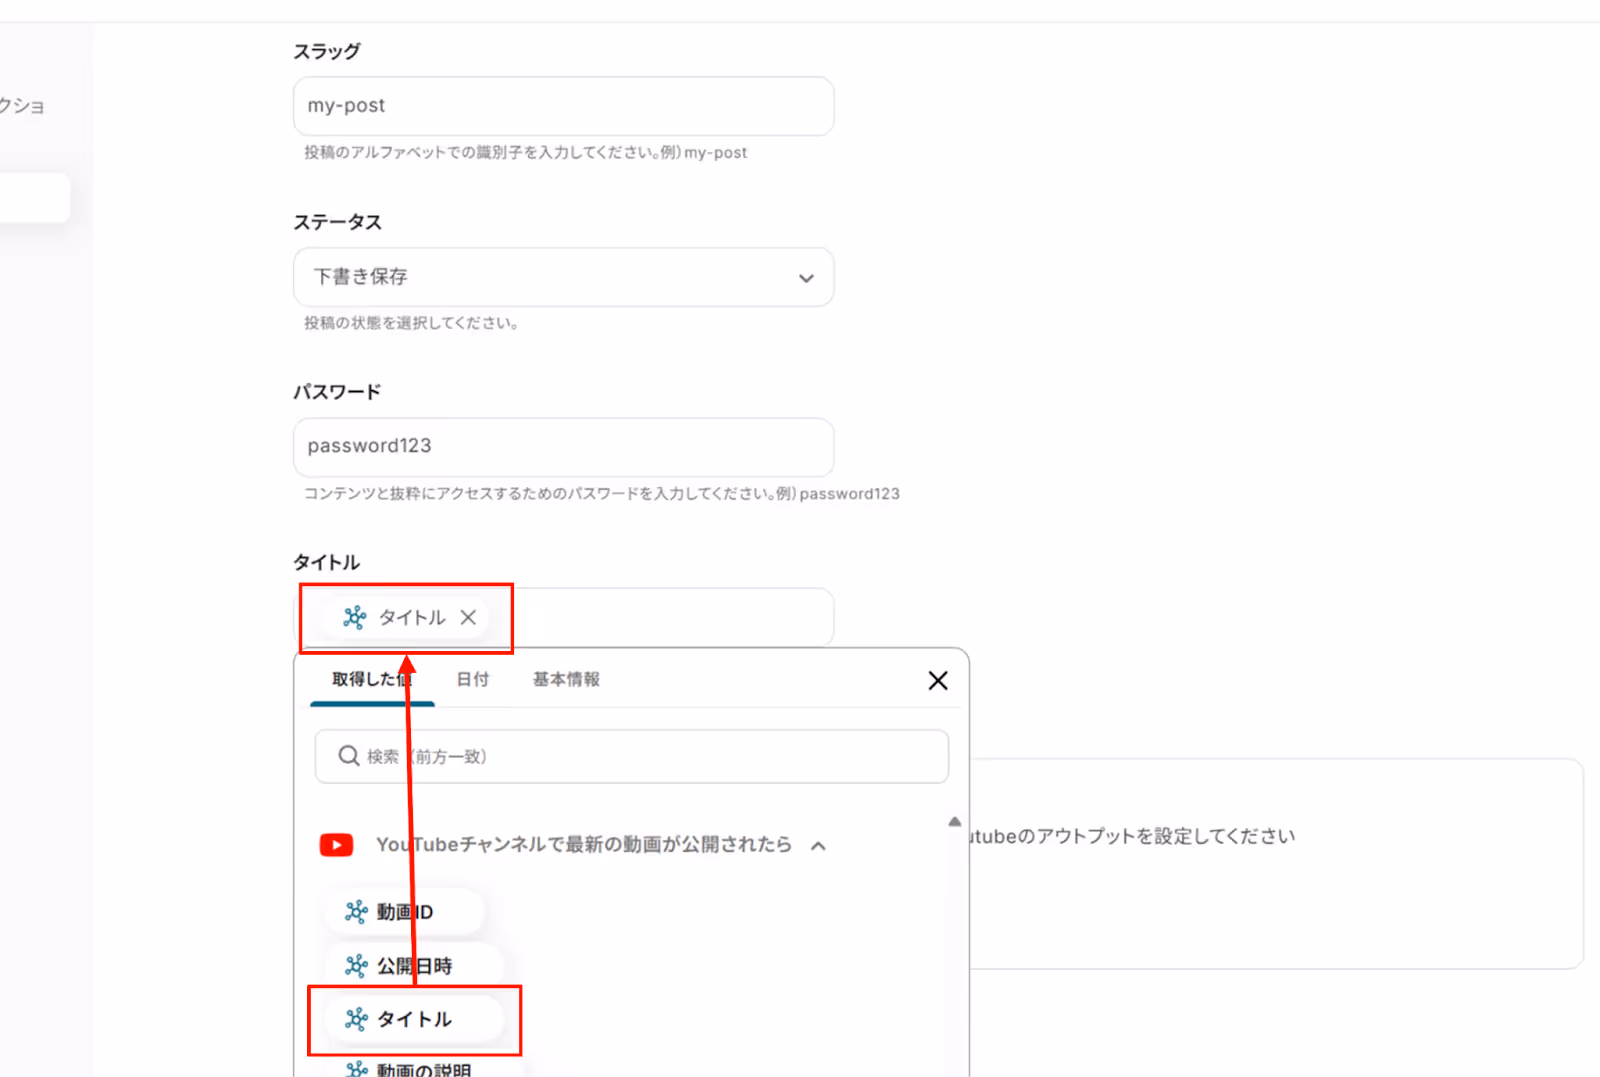Click the 投稿の状態を選択してください hint

[411, 323]
